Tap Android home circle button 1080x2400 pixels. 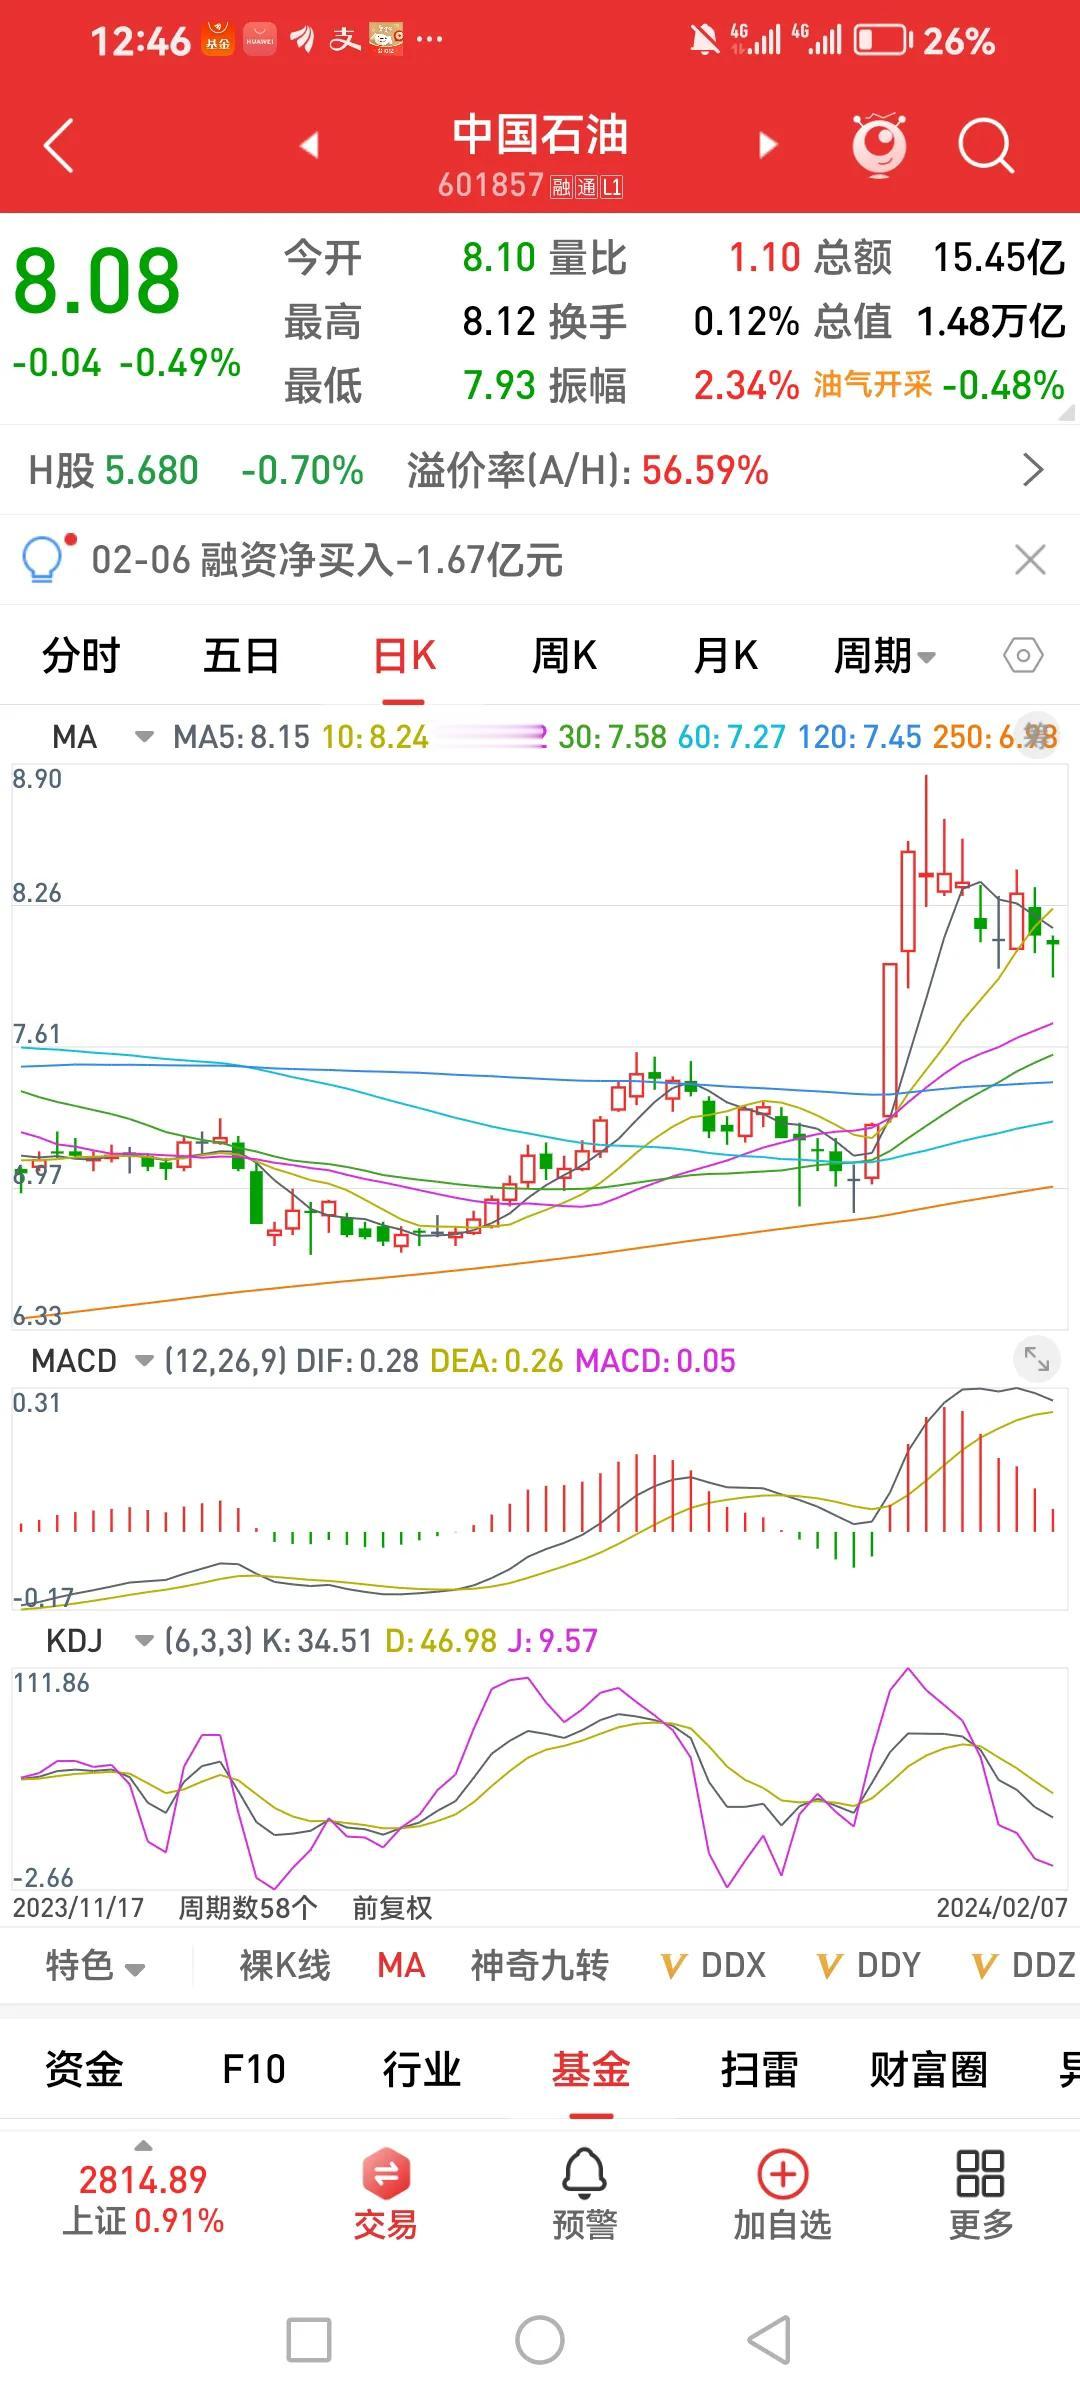tap(540, 2340)
